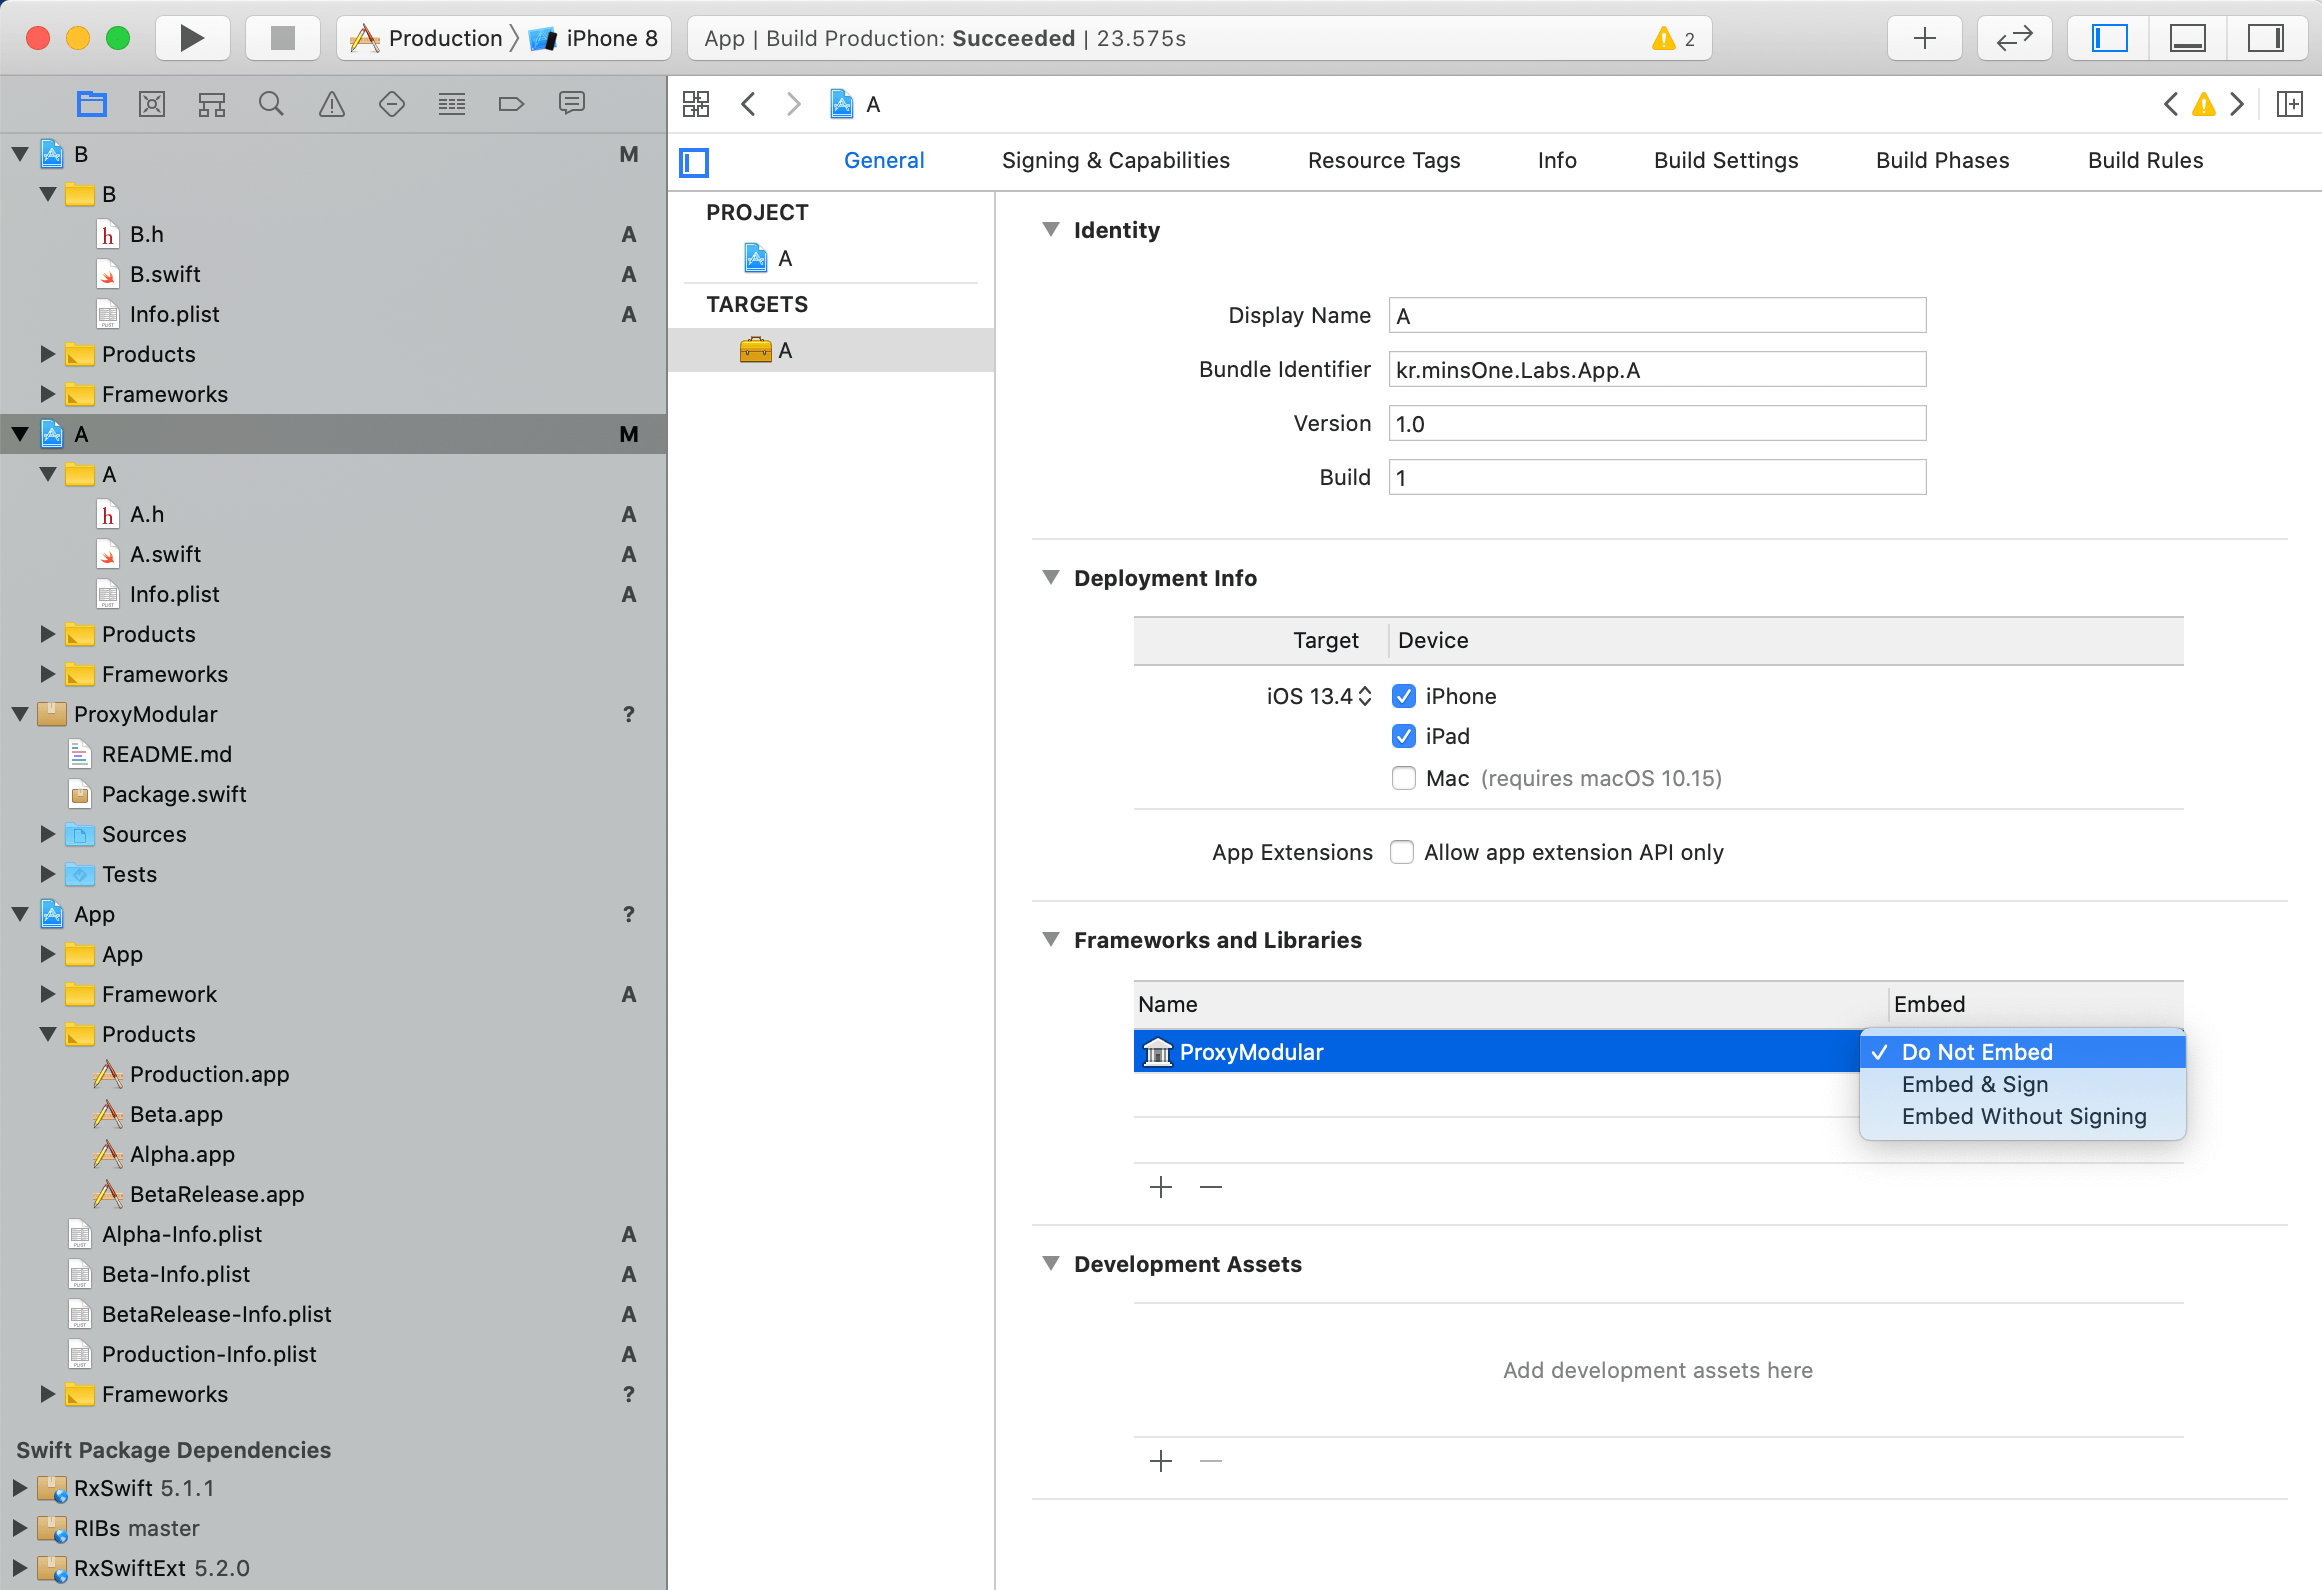Uncheck the iPad device checkbox

[1404, 736]
